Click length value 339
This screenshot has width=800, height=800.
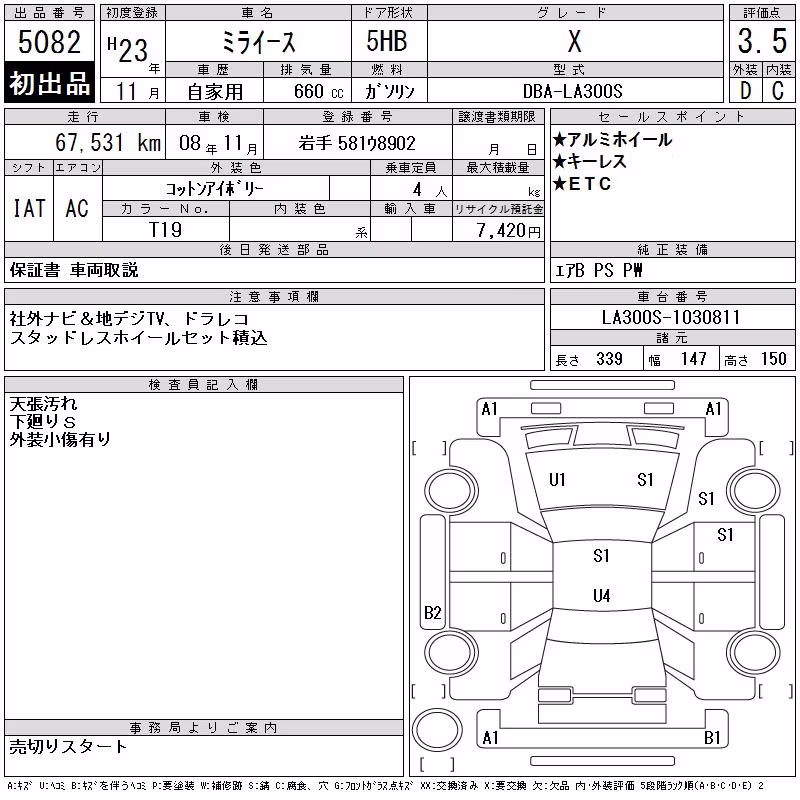tap(609, 359)
